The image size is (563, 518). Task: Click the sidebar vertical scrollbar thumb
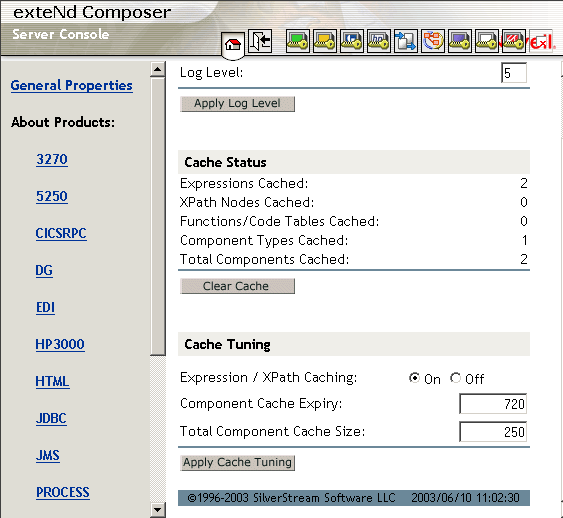[x=158, y=216]
